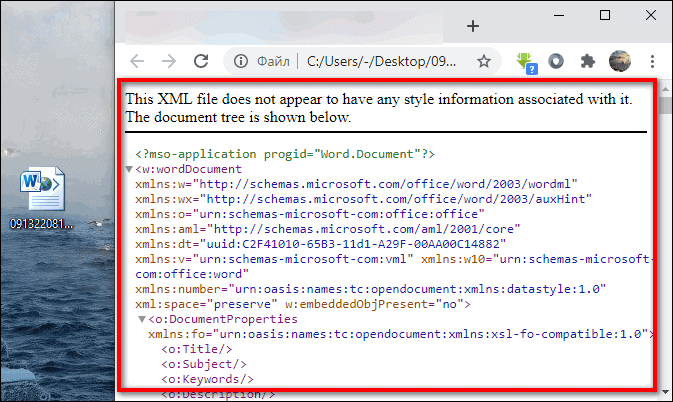Minimize the browser window
The image size is (673, 402).
[x=559, y=15]
